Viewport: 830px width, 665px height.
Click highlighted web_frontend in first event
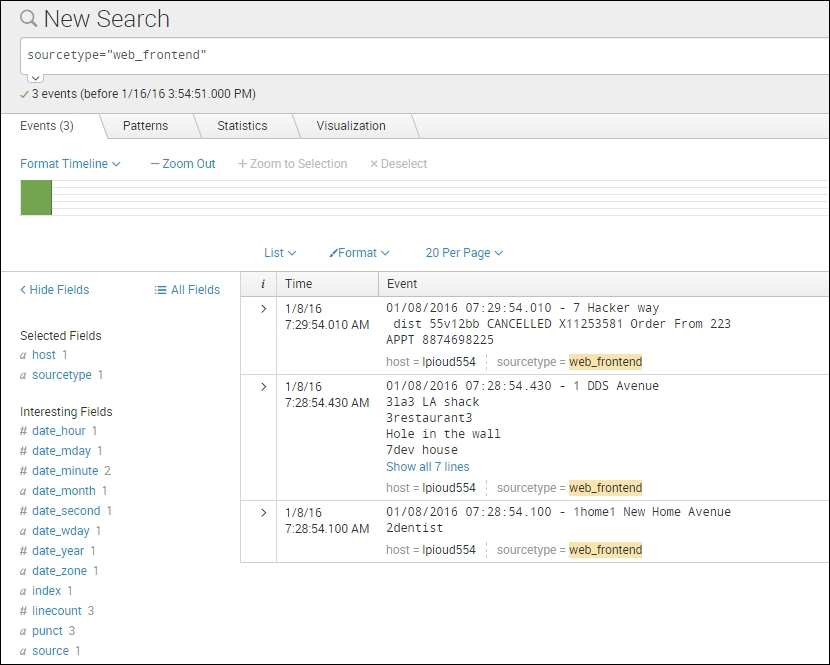606,362
